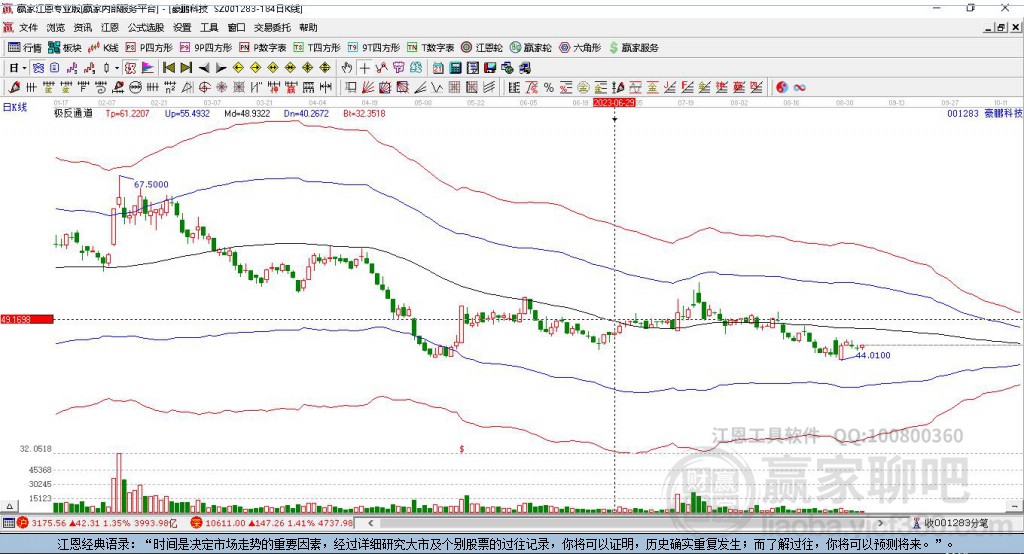Select the zigzag wave line tool
Image resolution: width=1024 pixels, height=554 pixels.
coord(436,88)
